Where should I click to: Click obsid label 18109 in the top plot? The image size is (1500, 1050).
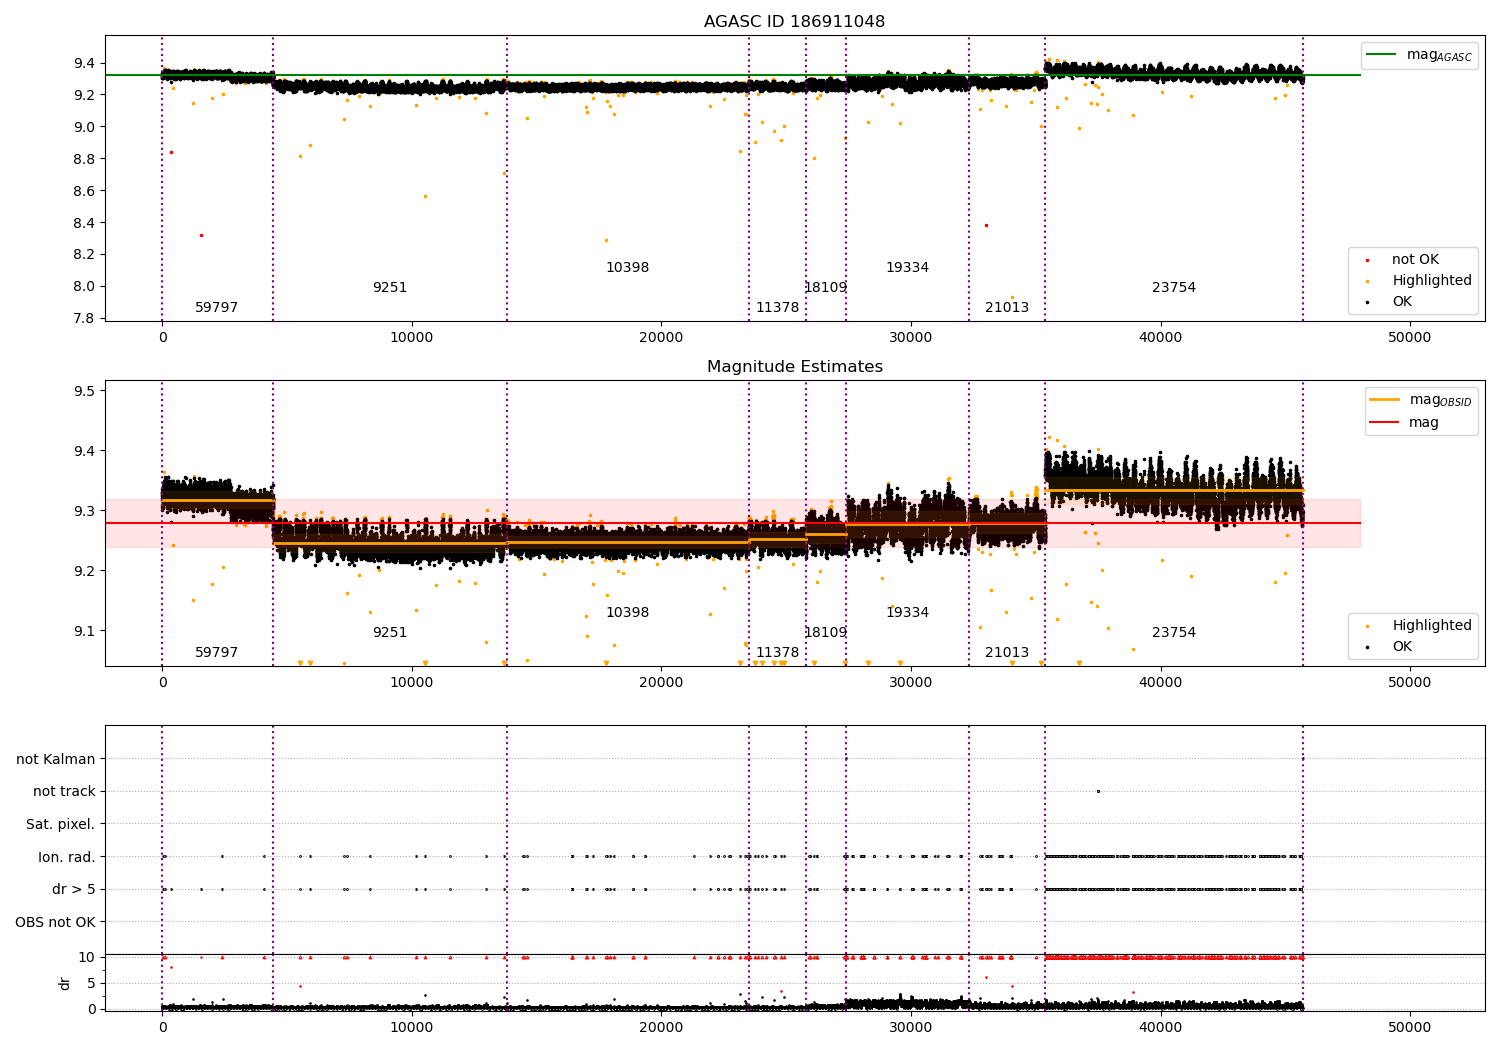[x=825, y=287]
